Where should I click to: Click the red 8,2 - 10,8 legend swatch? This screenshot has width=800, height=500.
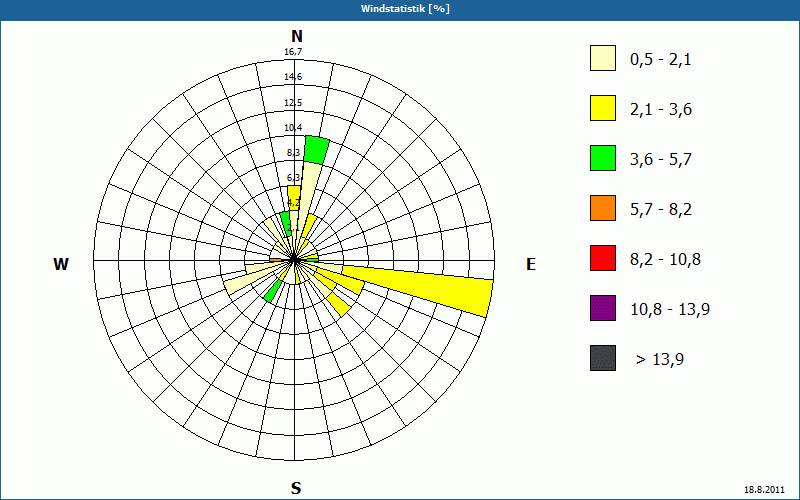[603, 258]
